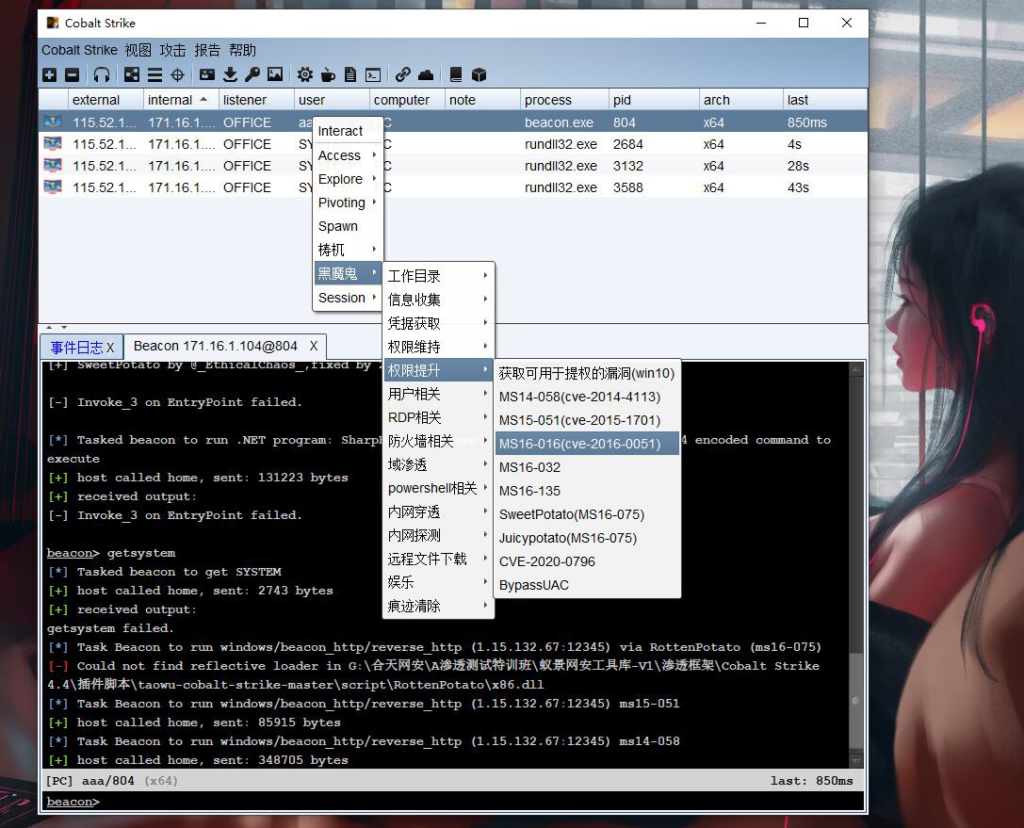Open the 攻击 menu
The image size is (1024, 828).
pyautogui.click(x=172, y=50)
